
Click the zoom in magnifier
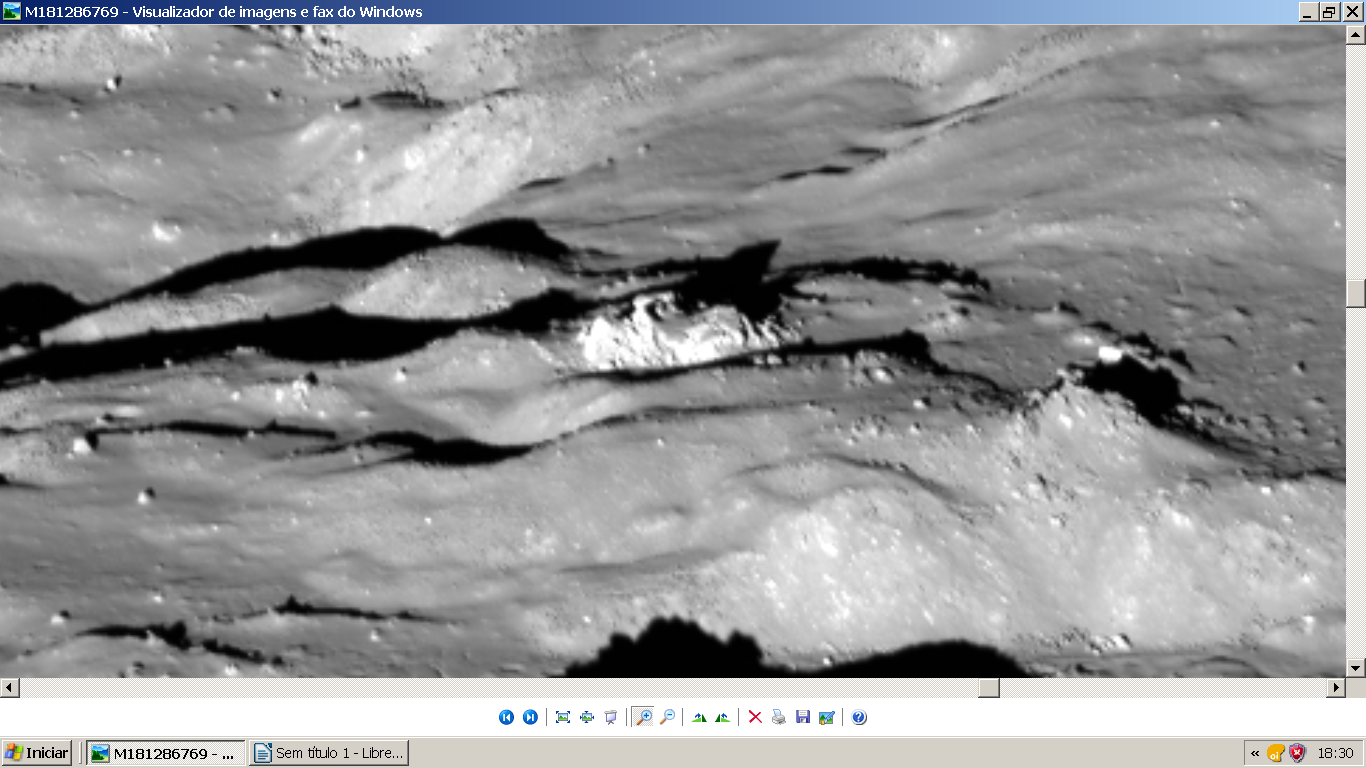click(x=643, y=717)
